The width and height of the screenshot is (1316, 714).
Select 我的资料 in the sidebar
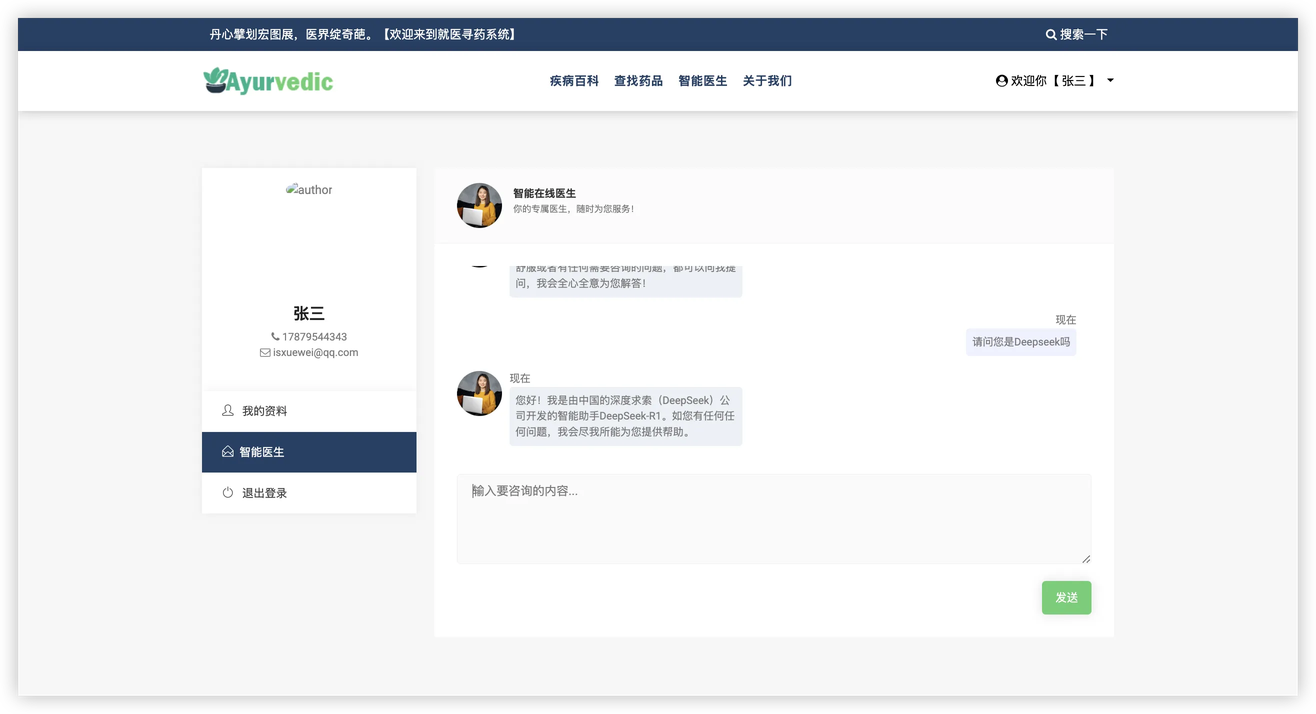click(309, 411)
